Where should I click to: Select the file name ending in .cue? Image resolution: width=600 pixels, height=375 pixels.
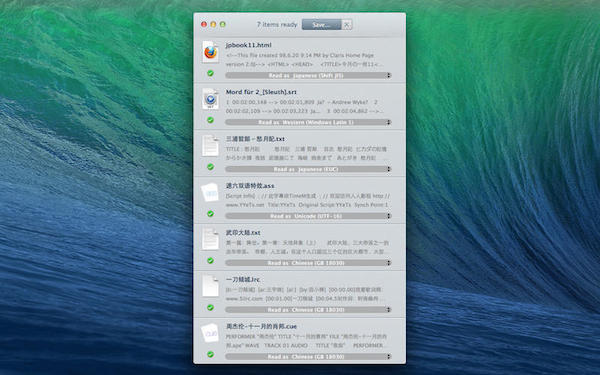[x=261, y=326]
